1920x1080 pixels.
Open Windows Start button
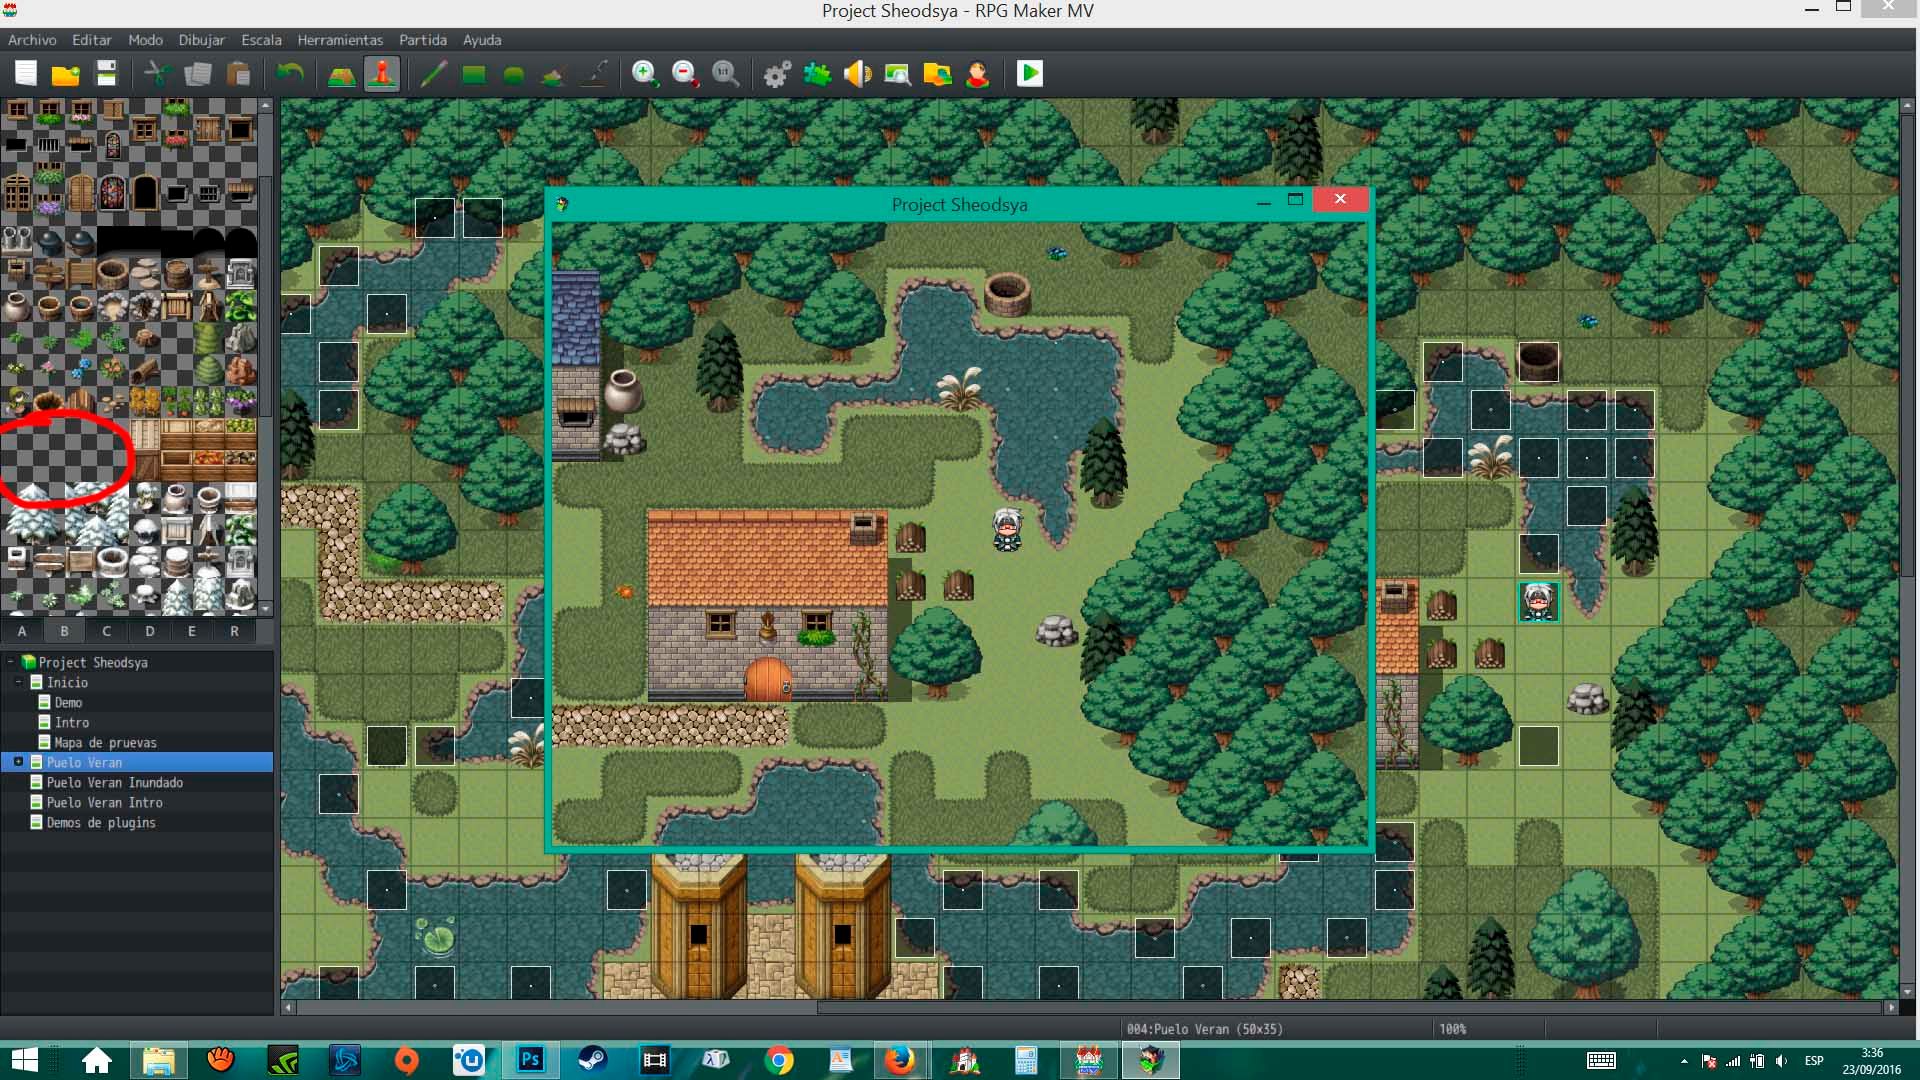point(24,1060)
